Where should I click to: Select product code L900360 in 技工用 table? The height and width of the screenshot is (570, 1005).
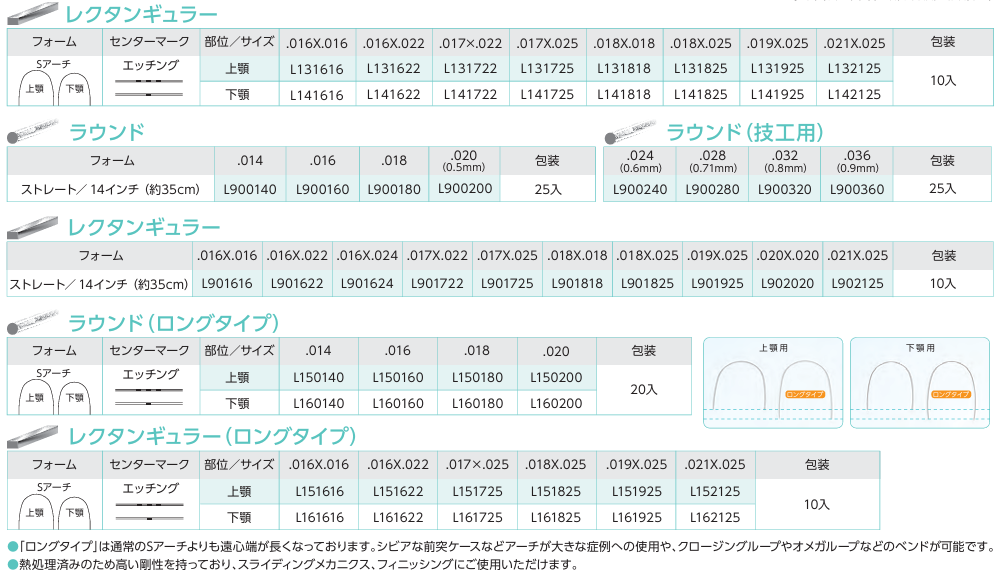coord(857,188)
